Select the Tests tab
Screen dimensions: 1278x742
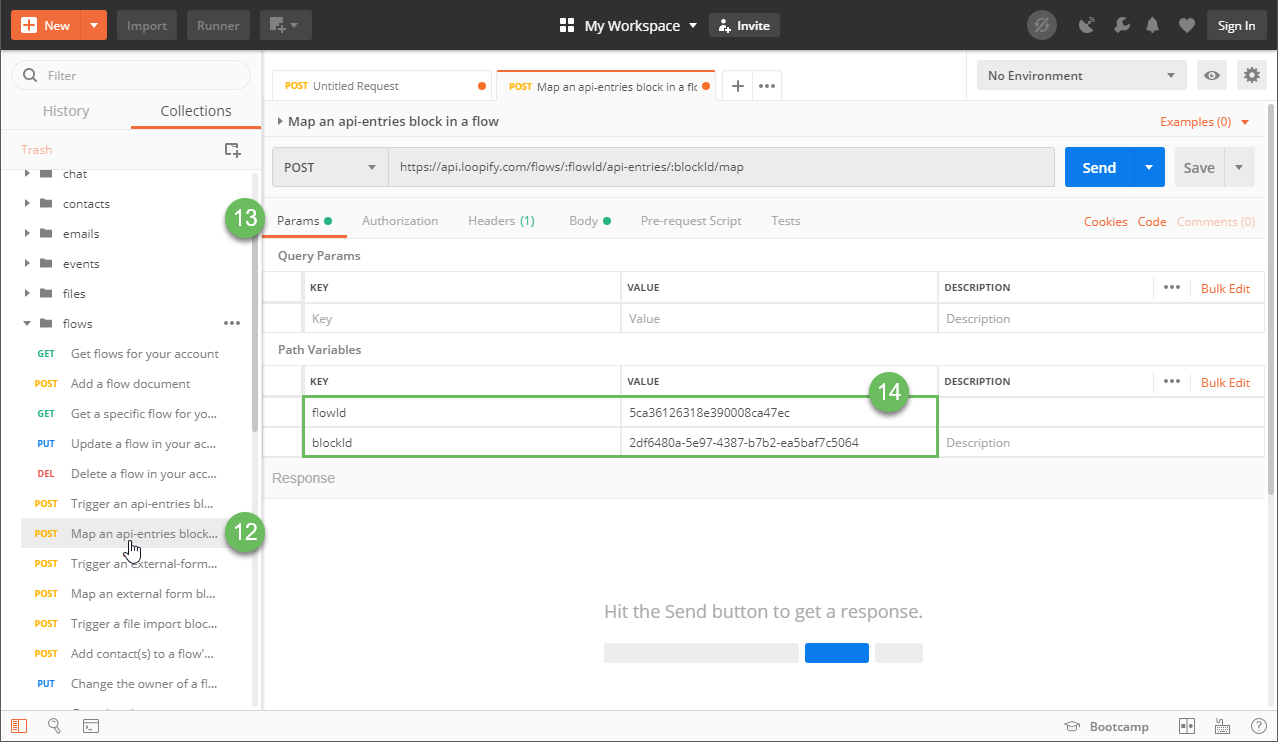tap(786, 221)
